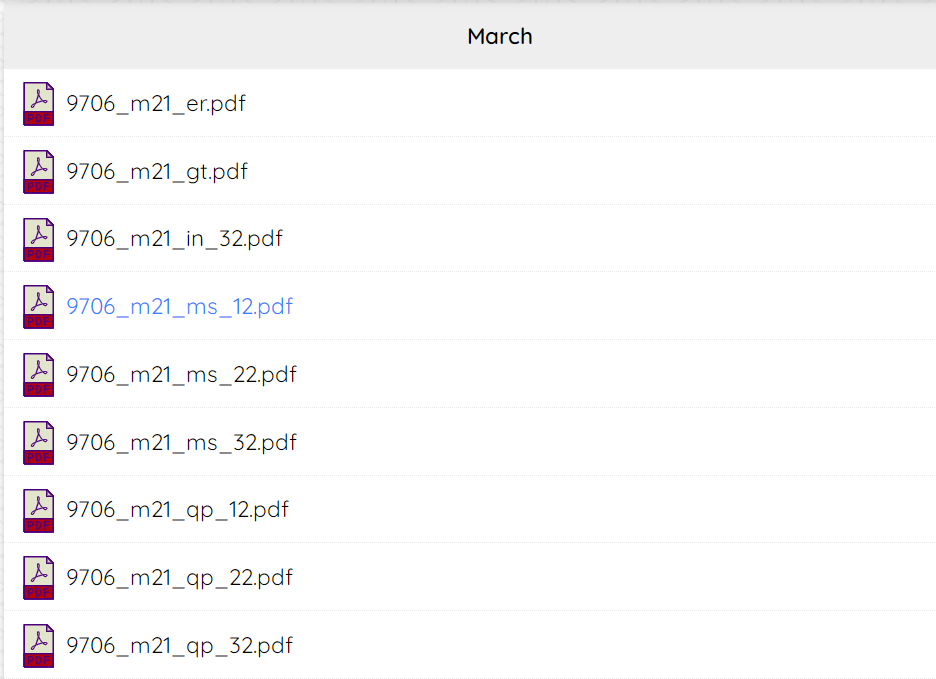This screenshot has width=936, height=679.
Task: Click the PDF icon beside 9706_m21_ms_32.pdf
Action: tap(39, 443)
